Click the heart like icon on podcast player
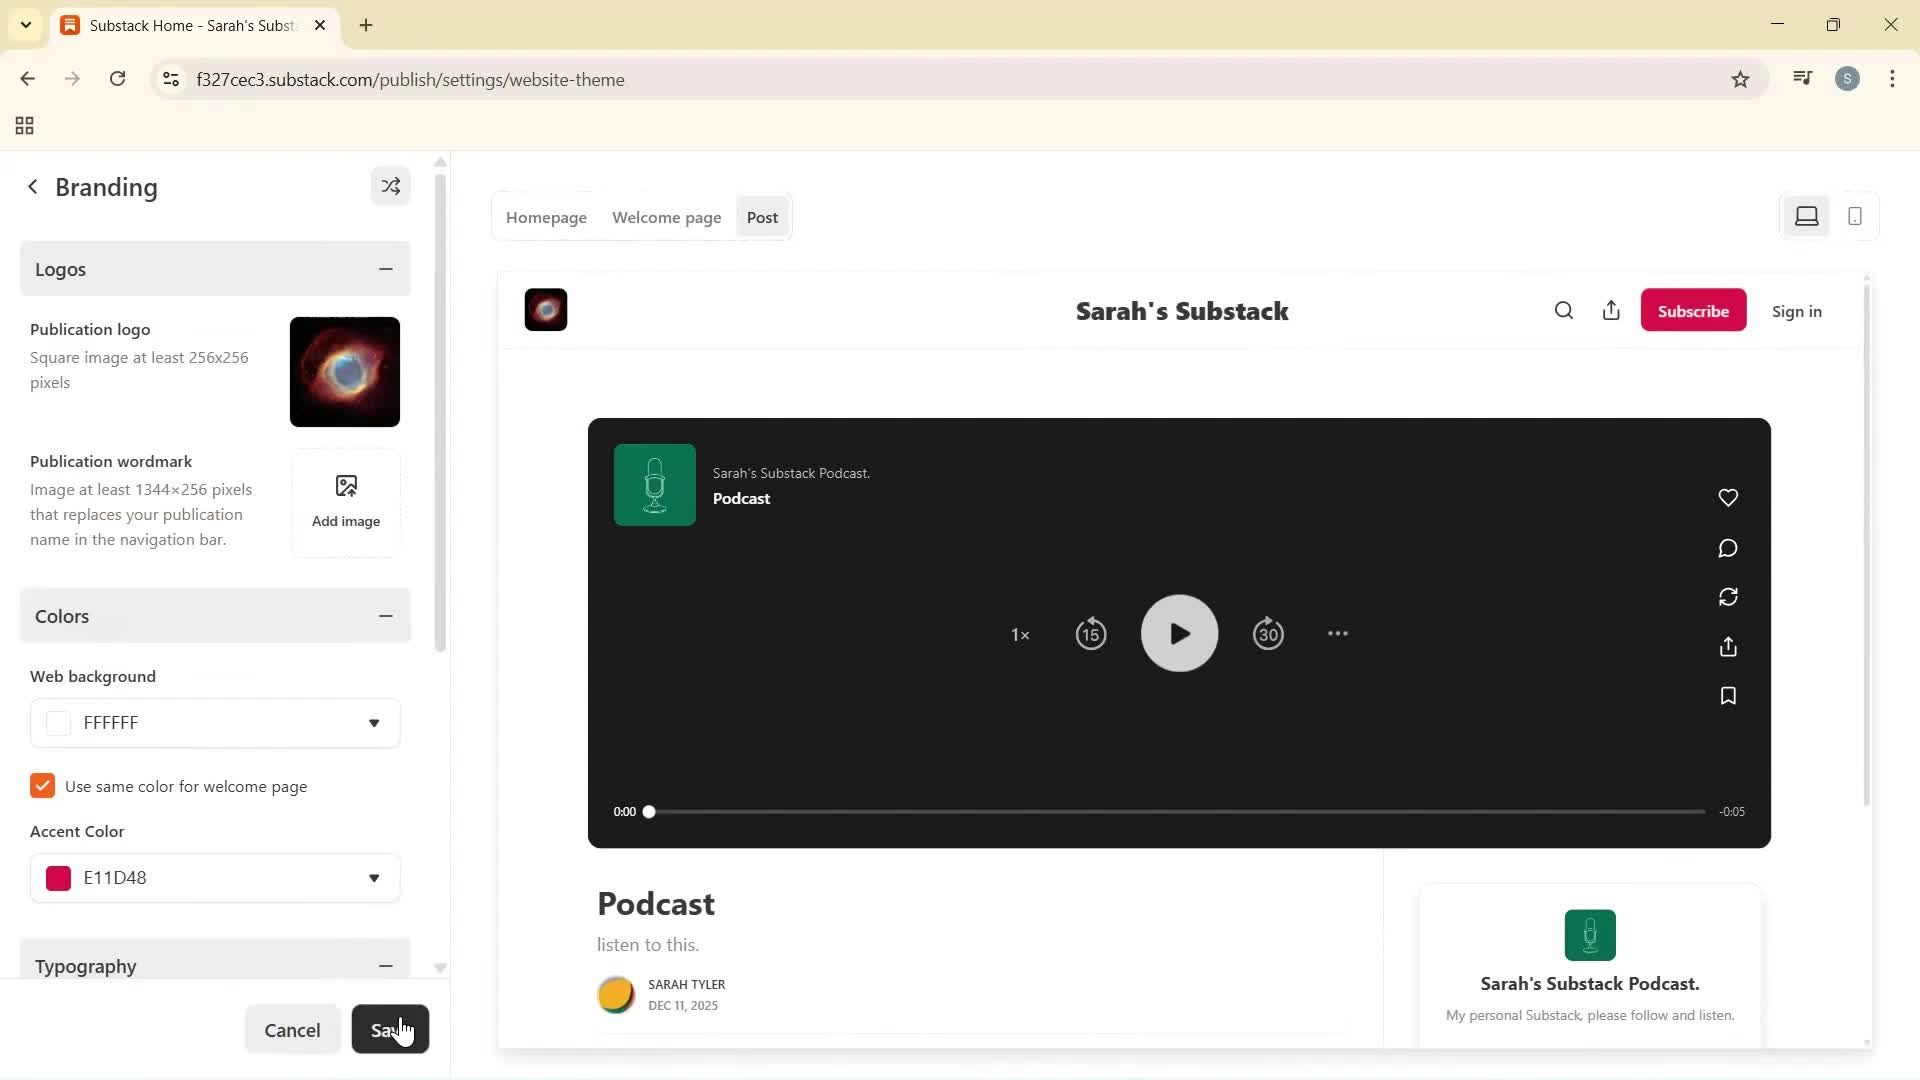 pos(1728,498)
